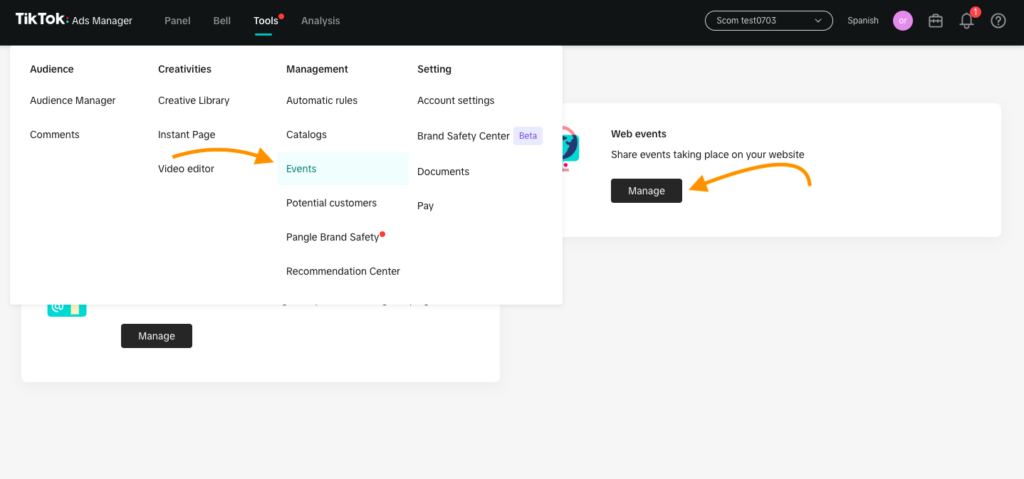Image resolution: width=1024 pixels, height=479 pixels.
Task: Click the TikTok Ads Manager logo
Action: [x=74, y=20]
